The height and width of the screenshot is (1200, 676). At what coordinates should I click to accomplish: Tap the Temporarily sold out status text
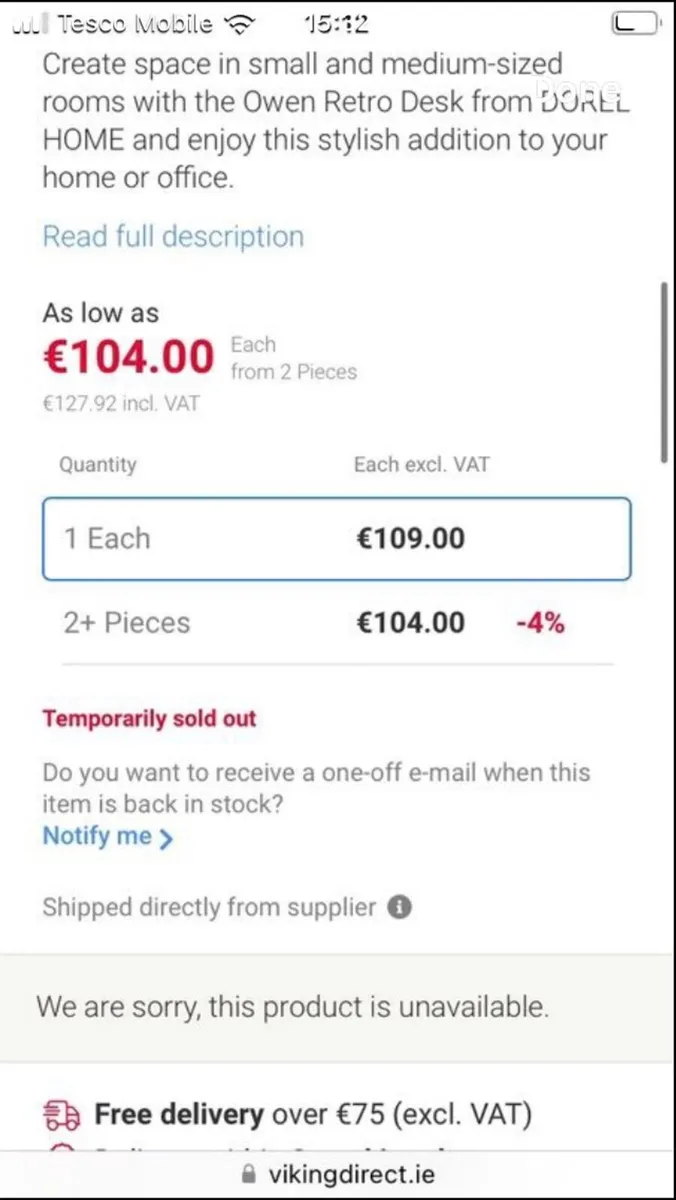coord(149,719)
